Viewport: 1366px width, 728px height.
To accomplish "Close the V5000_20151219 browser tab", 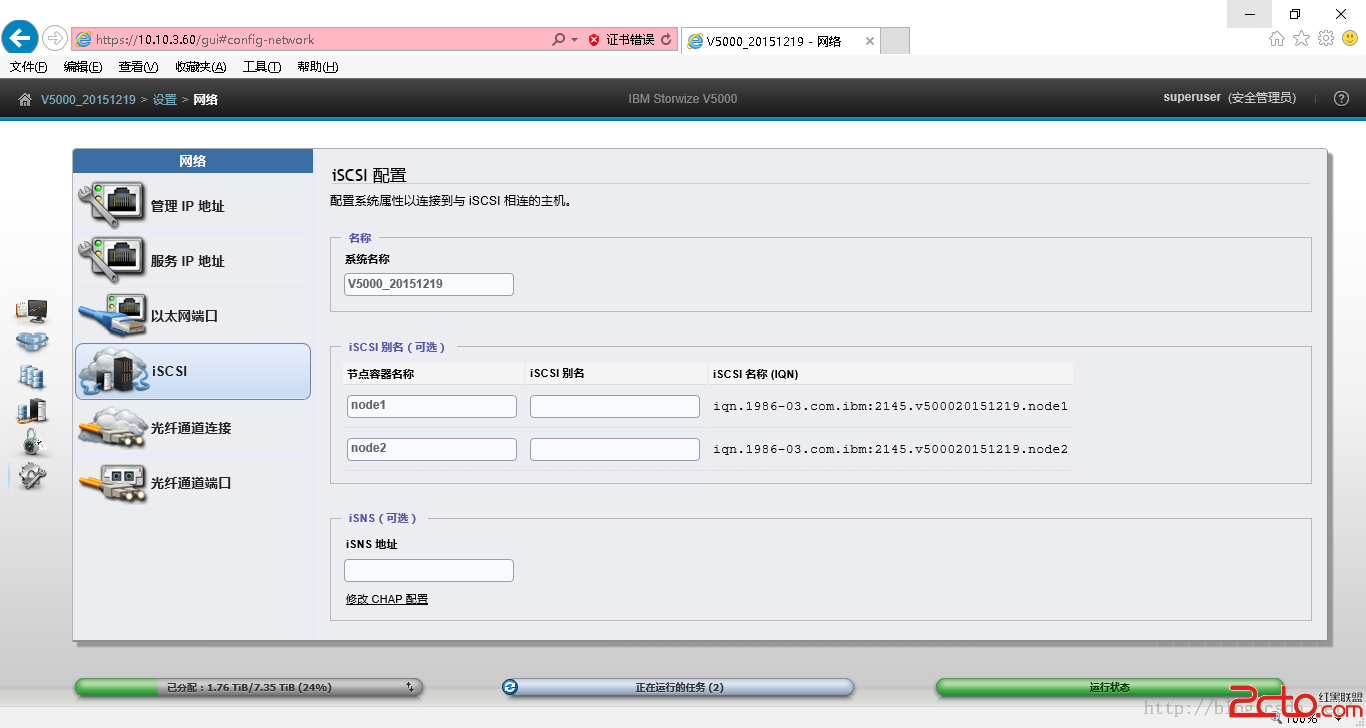I will (870, 41).
